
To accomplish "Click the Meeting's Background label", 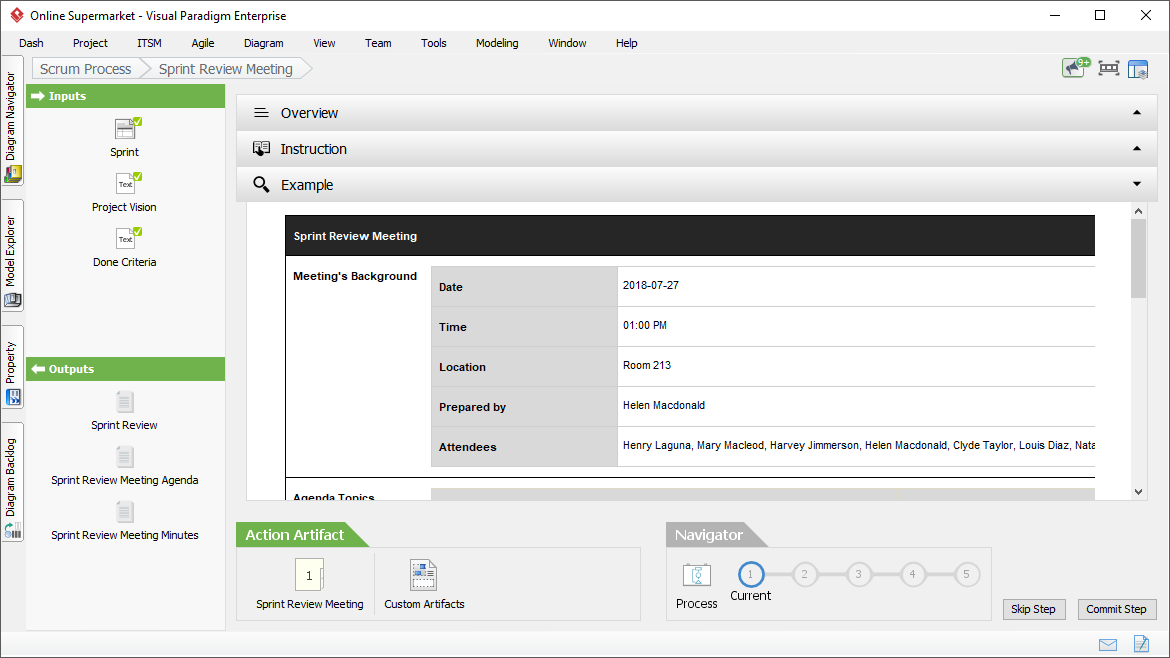I will 355,276.
